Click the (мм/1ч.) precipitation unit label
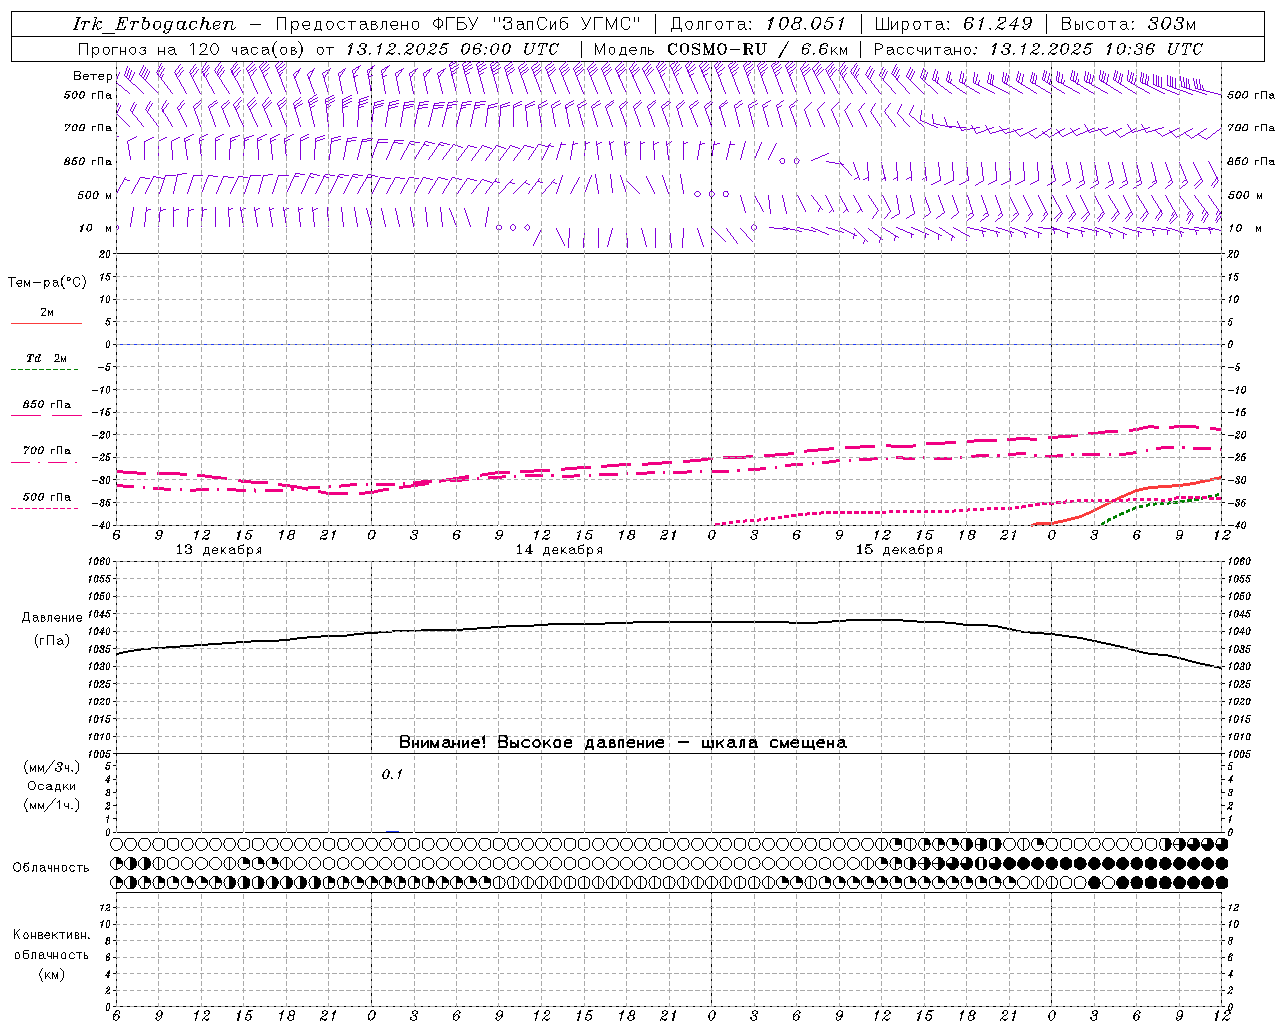The height and width of the screenshot is (1024, 1280). click(x=52, y=805)
